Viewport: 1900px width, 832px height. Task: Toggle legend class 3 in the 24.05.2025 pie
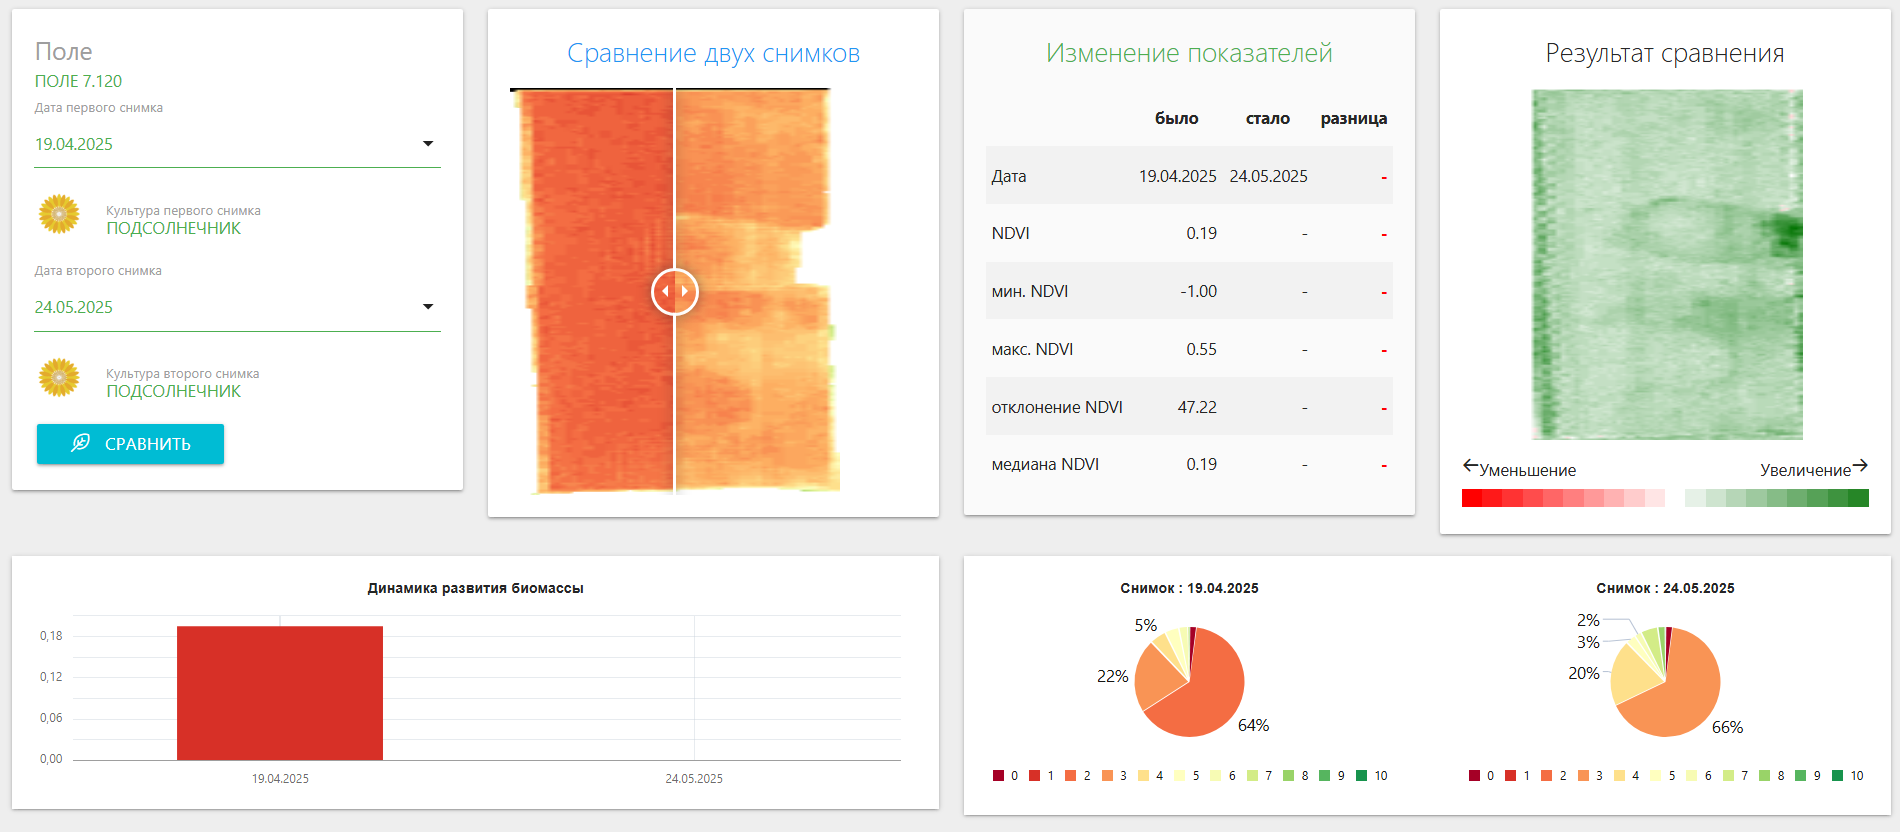point(1583,776)
